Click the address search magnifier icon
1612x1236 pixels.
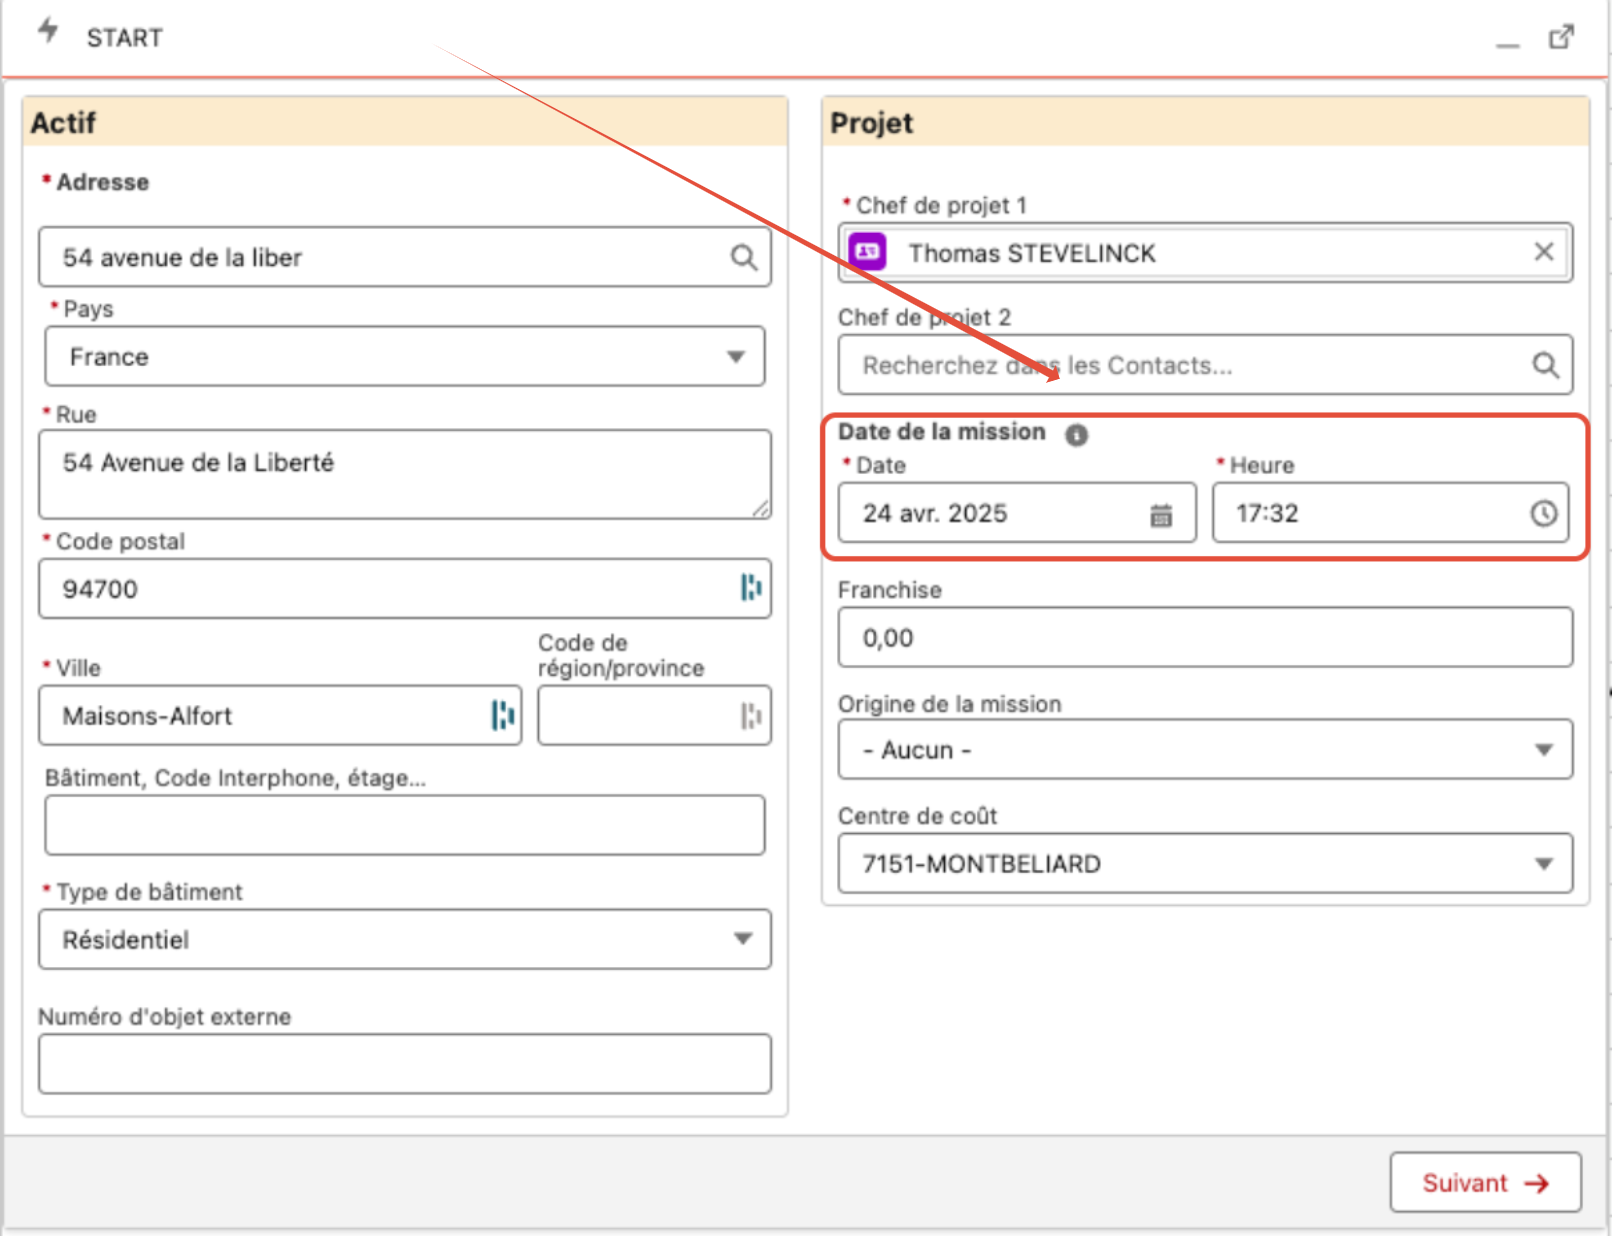(743, 257)
